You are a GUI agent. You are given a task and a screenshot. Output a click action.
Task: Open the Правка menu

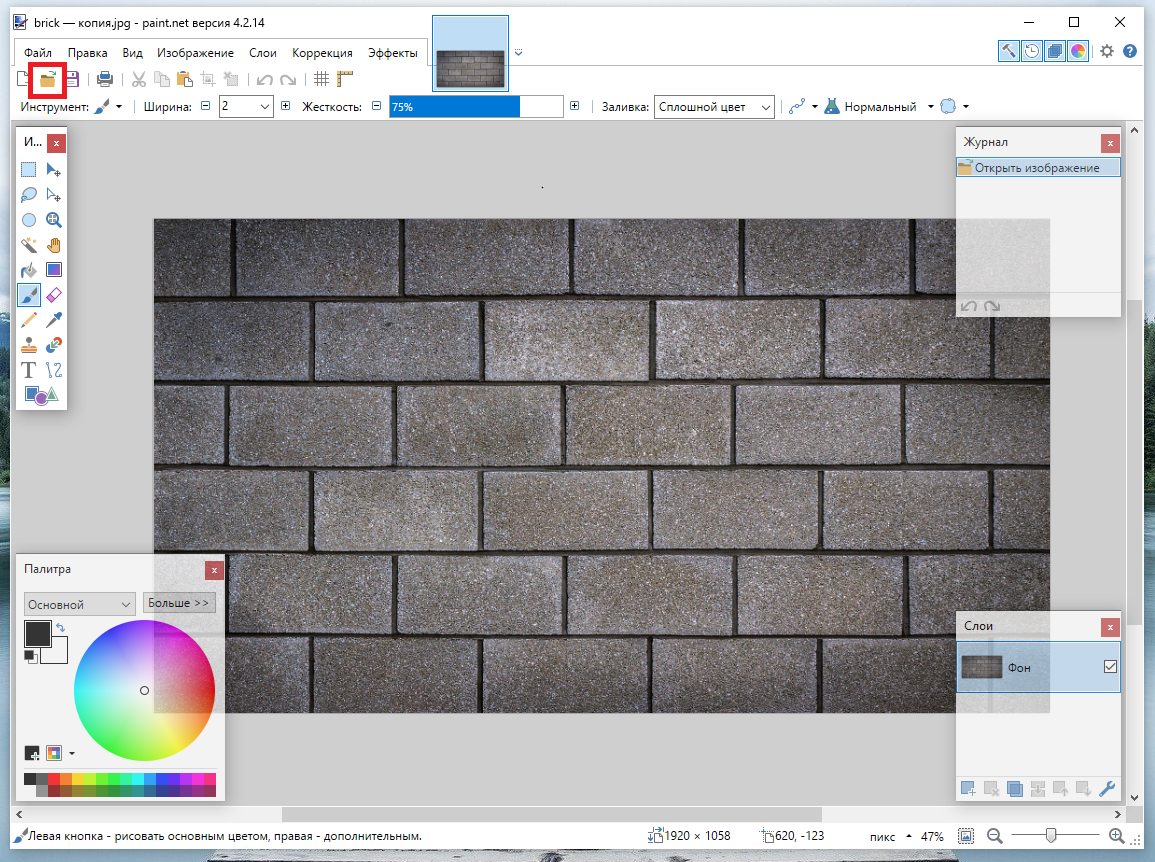[x=88, y=53]
